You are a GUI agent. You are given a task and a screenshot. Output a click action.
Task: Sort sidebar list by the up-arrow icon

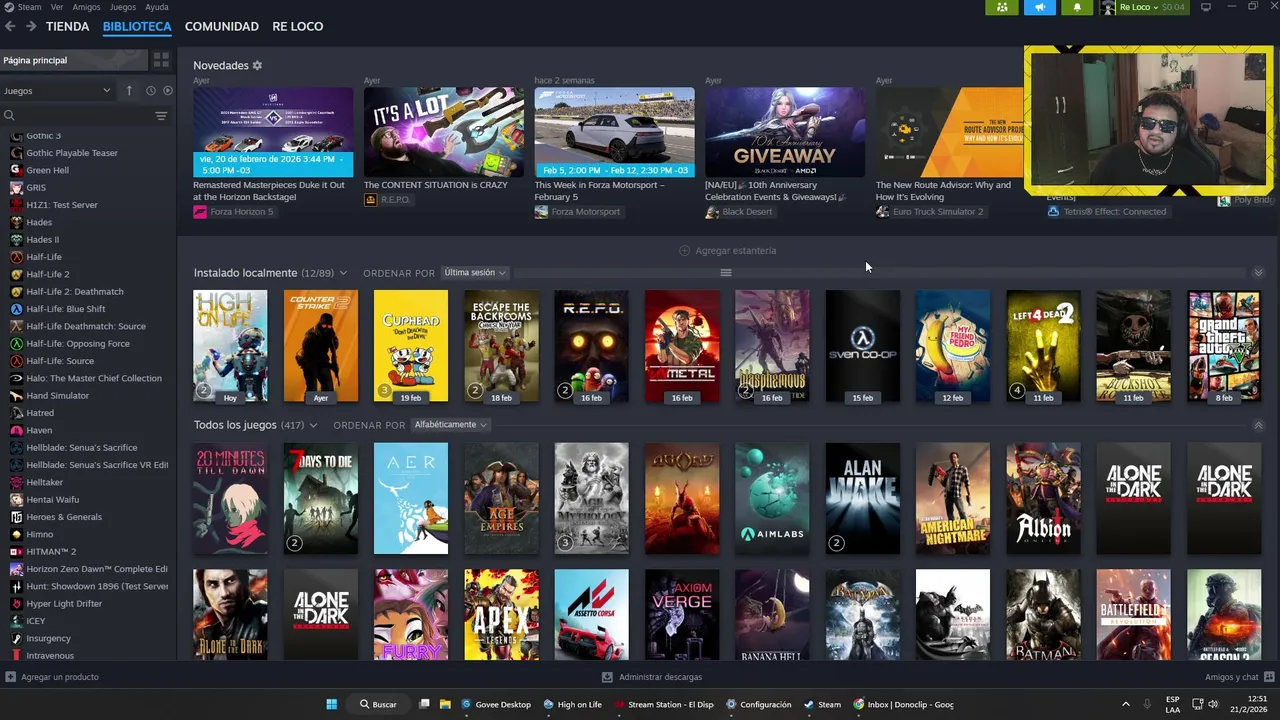[x=129, y=91]
